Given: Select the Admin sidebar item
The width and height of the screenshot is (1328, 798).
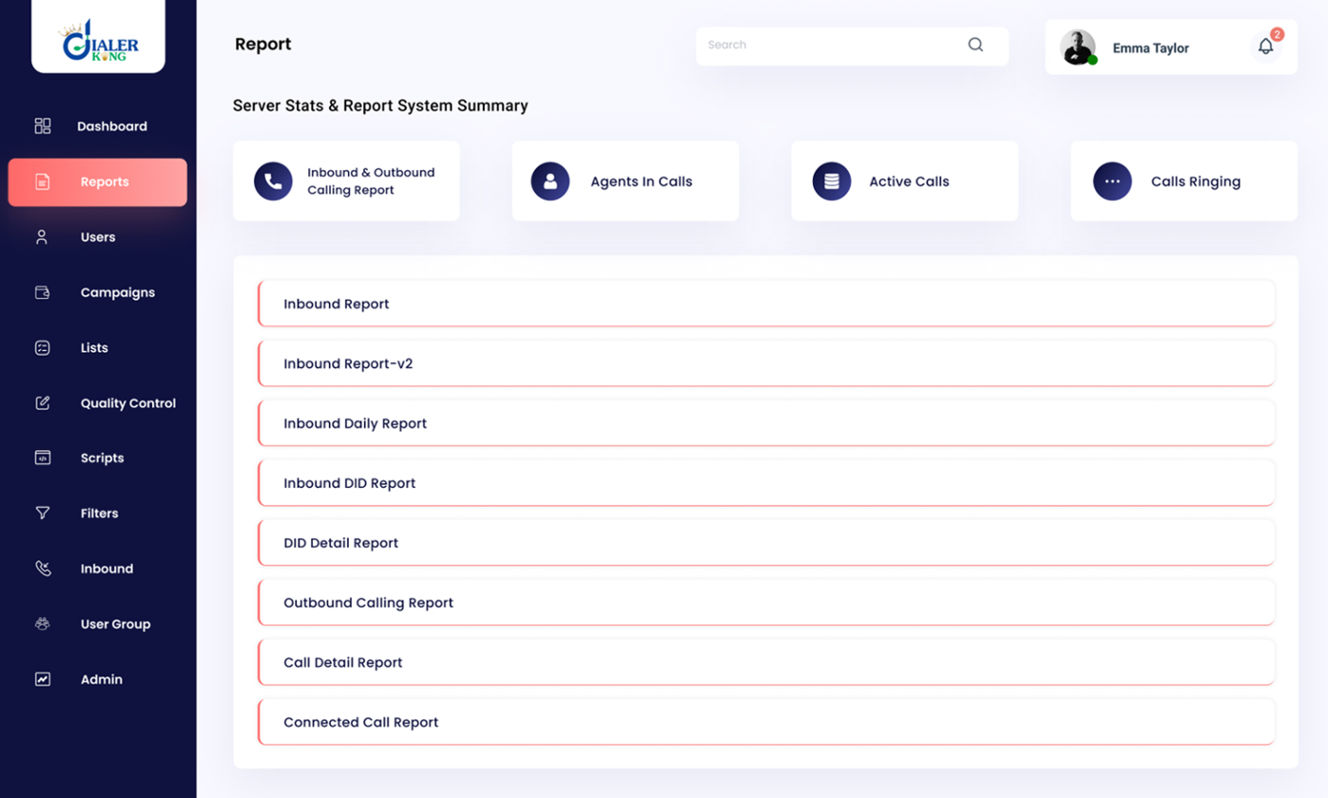Looking at the screenshot, I should click(x=101, y=679).
